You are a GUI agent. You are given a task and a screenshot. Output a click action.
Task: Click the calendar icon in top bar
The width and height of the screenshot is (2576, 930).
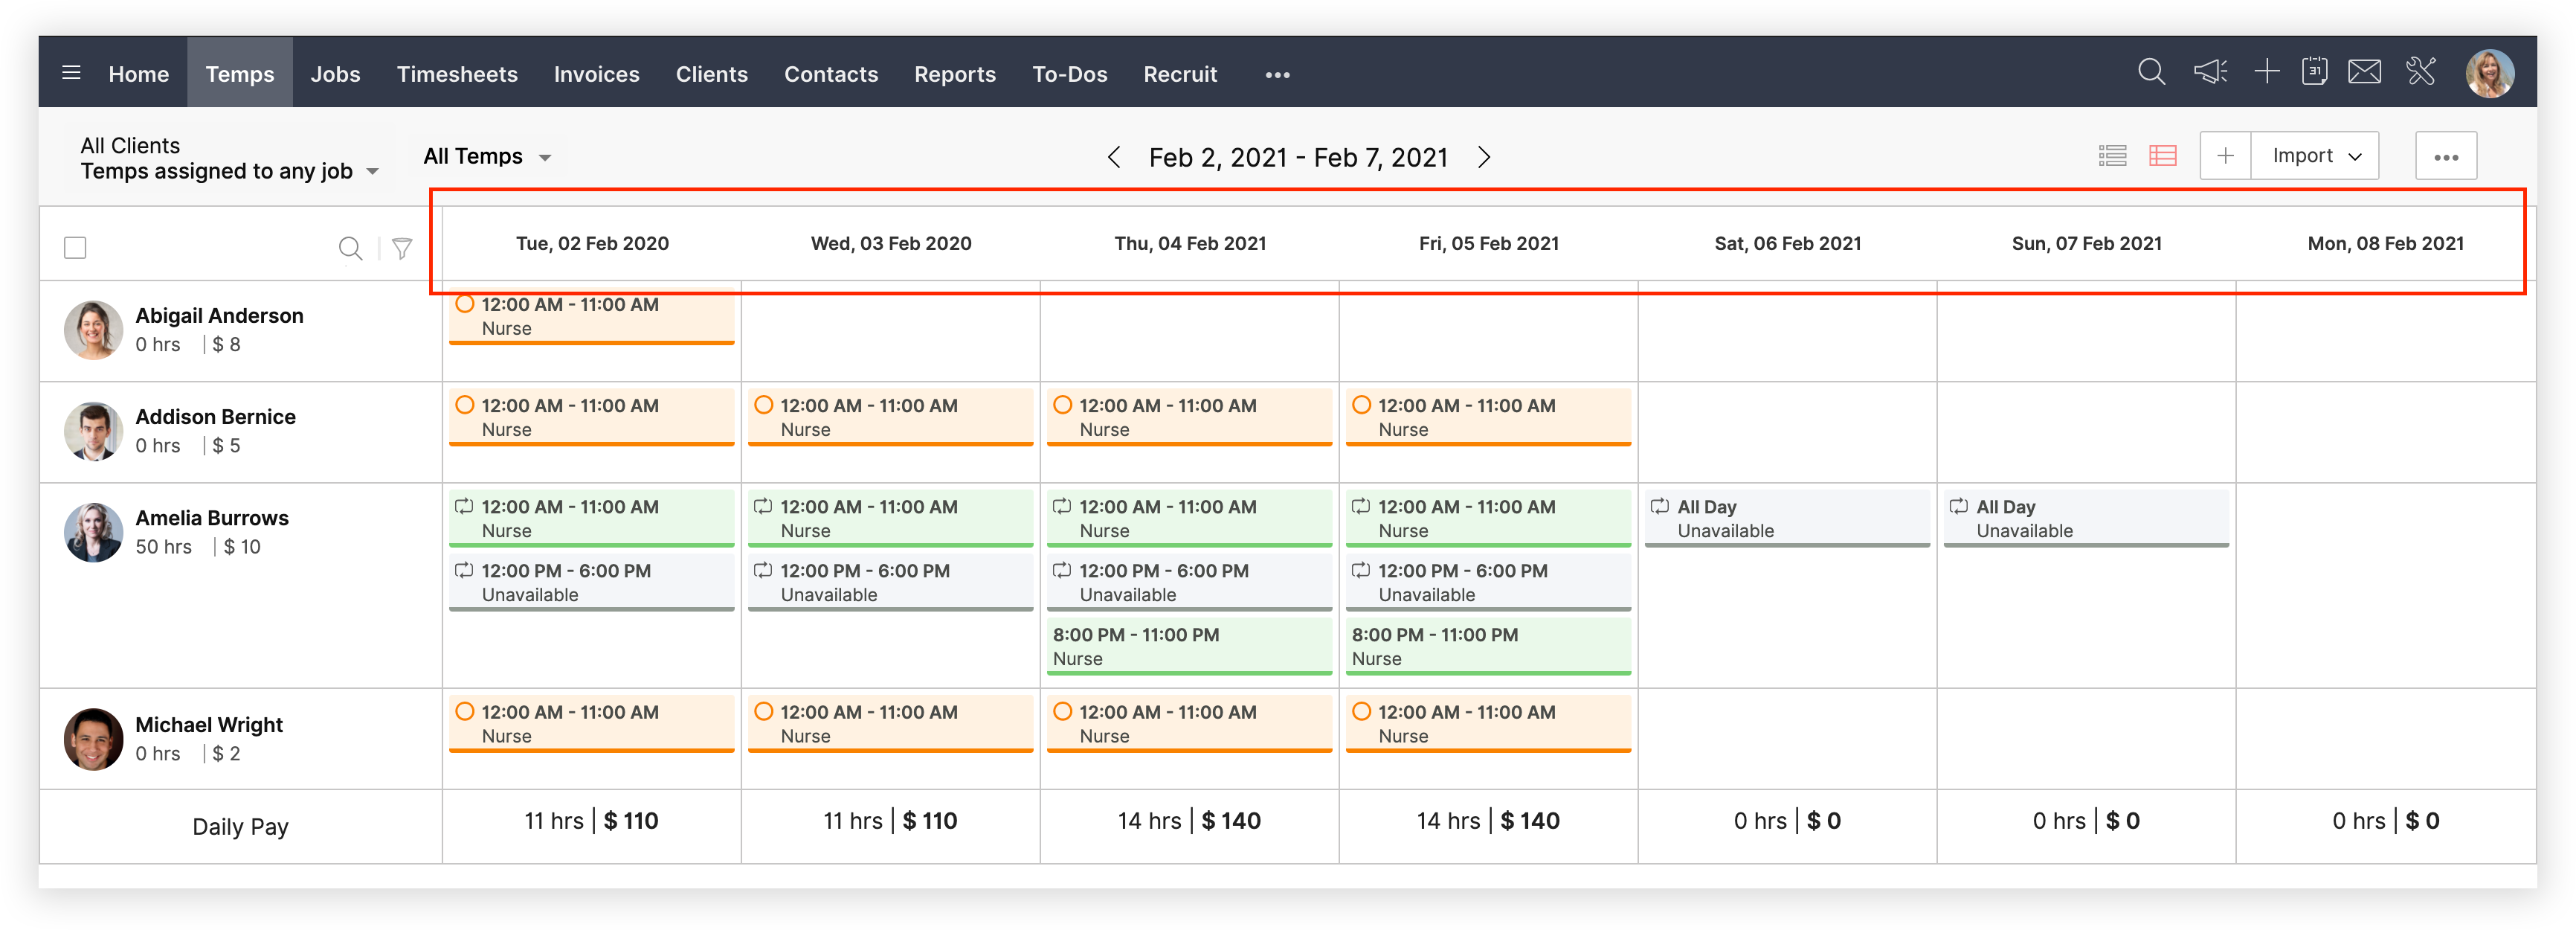click(x=2314, y=72)
